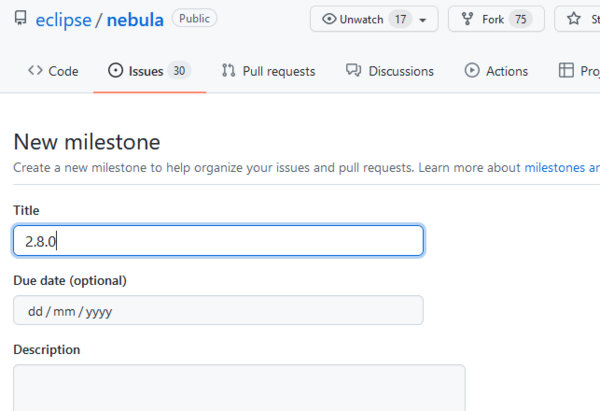Open the Discussions tab

click(x=390, y=71)
